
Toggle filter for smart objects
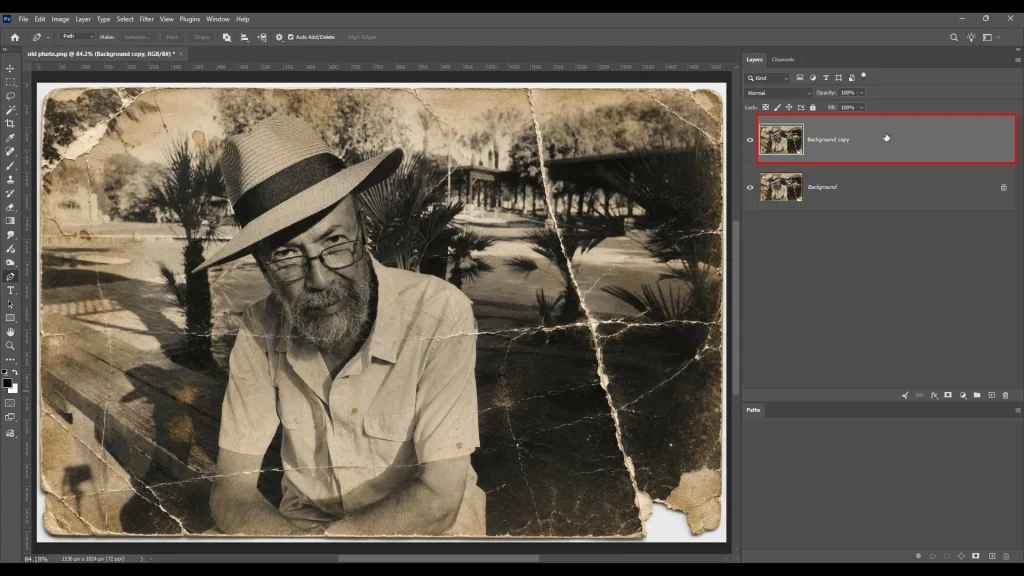(852, 78)
